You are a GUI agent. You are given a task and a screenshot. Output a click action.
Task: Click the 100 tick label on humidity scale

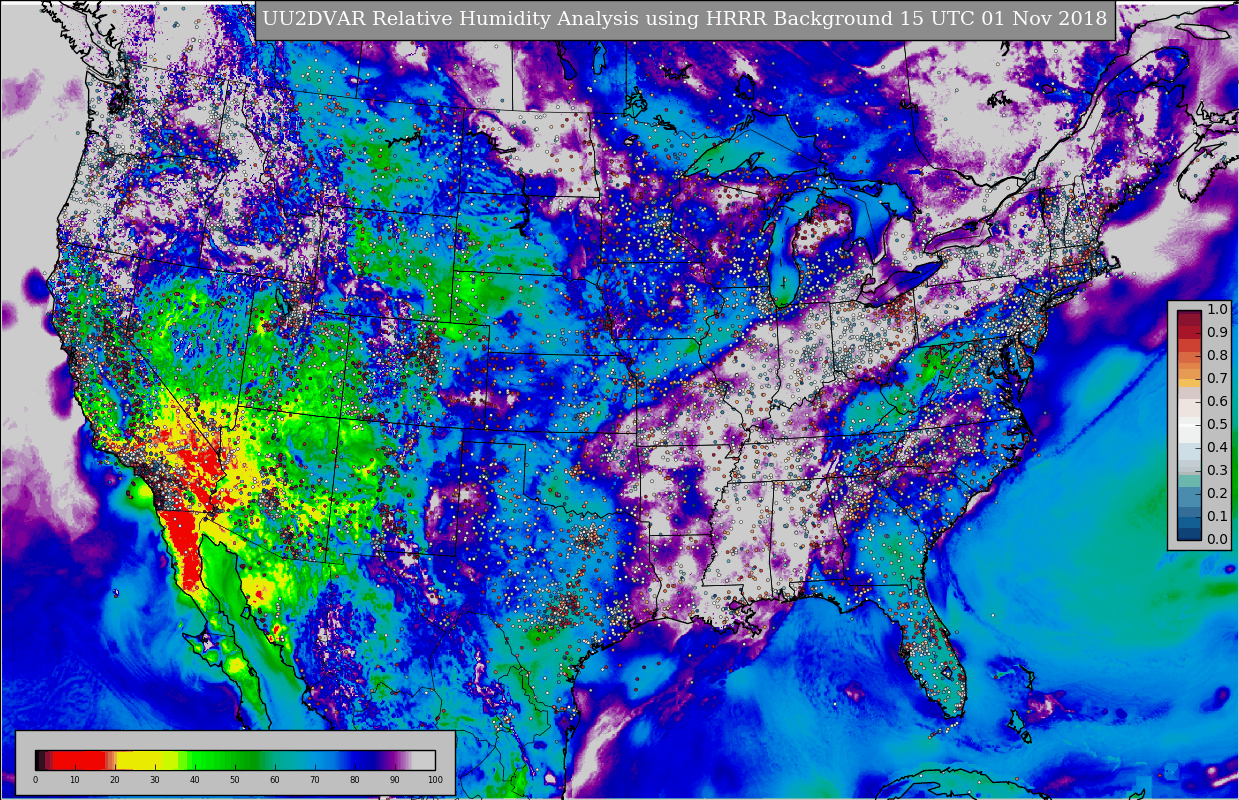(435, 780)
